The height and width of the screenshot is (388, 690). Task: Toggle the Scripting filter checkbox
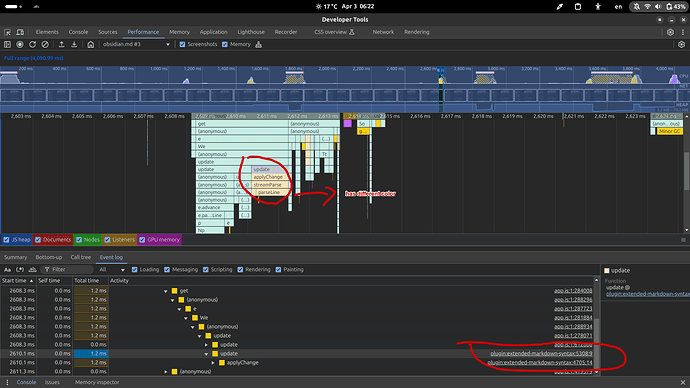click(x=206, y=270)
